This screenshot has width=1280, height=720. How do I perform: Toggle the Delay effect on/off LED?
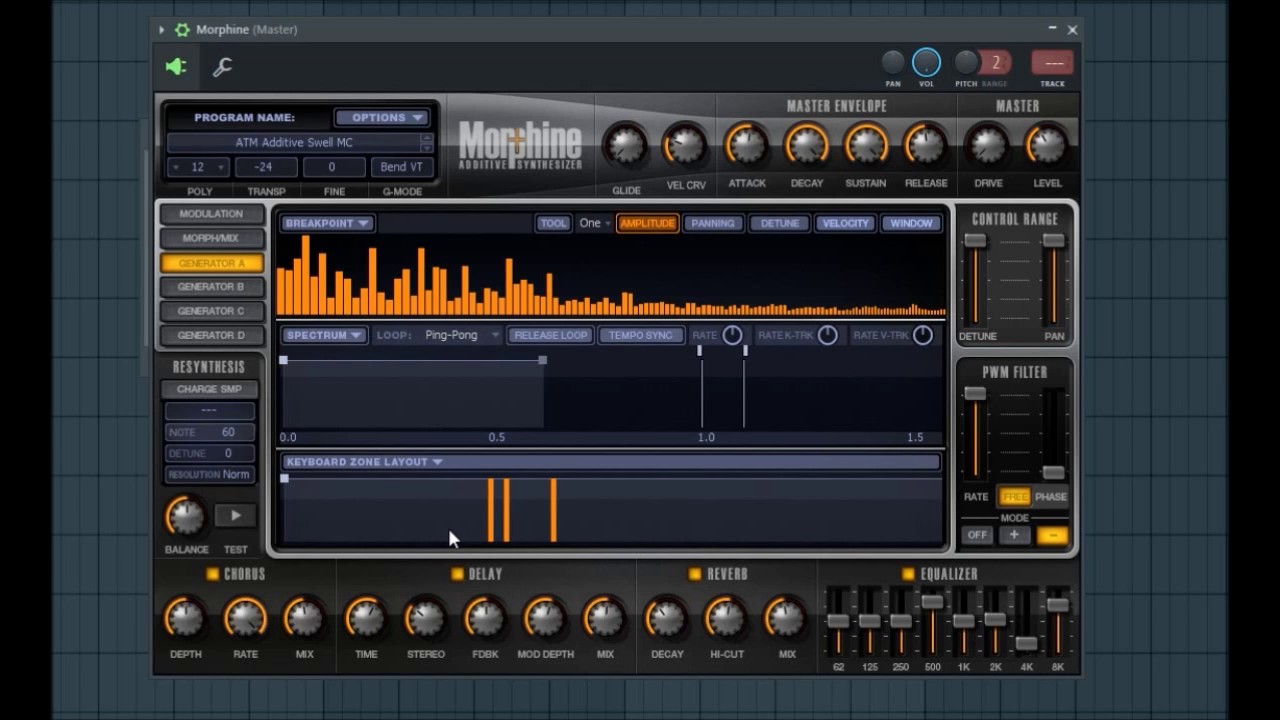click(457, 574)
